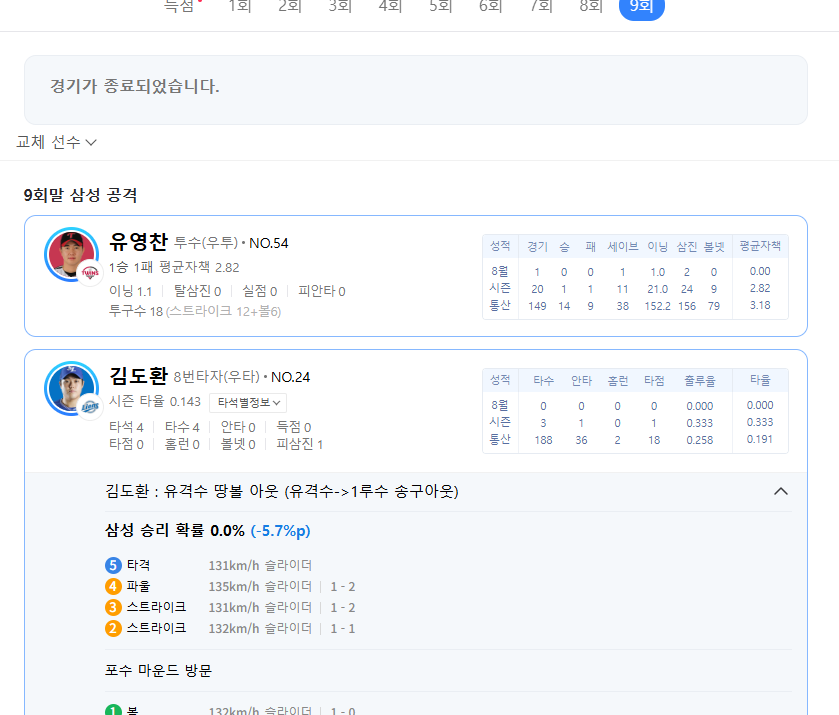Image resolution: width=839 pixels, height=715 pixels.
Task: Go to the 1회 inning tab
Action: pyautogui.click(x=240, y=6)
